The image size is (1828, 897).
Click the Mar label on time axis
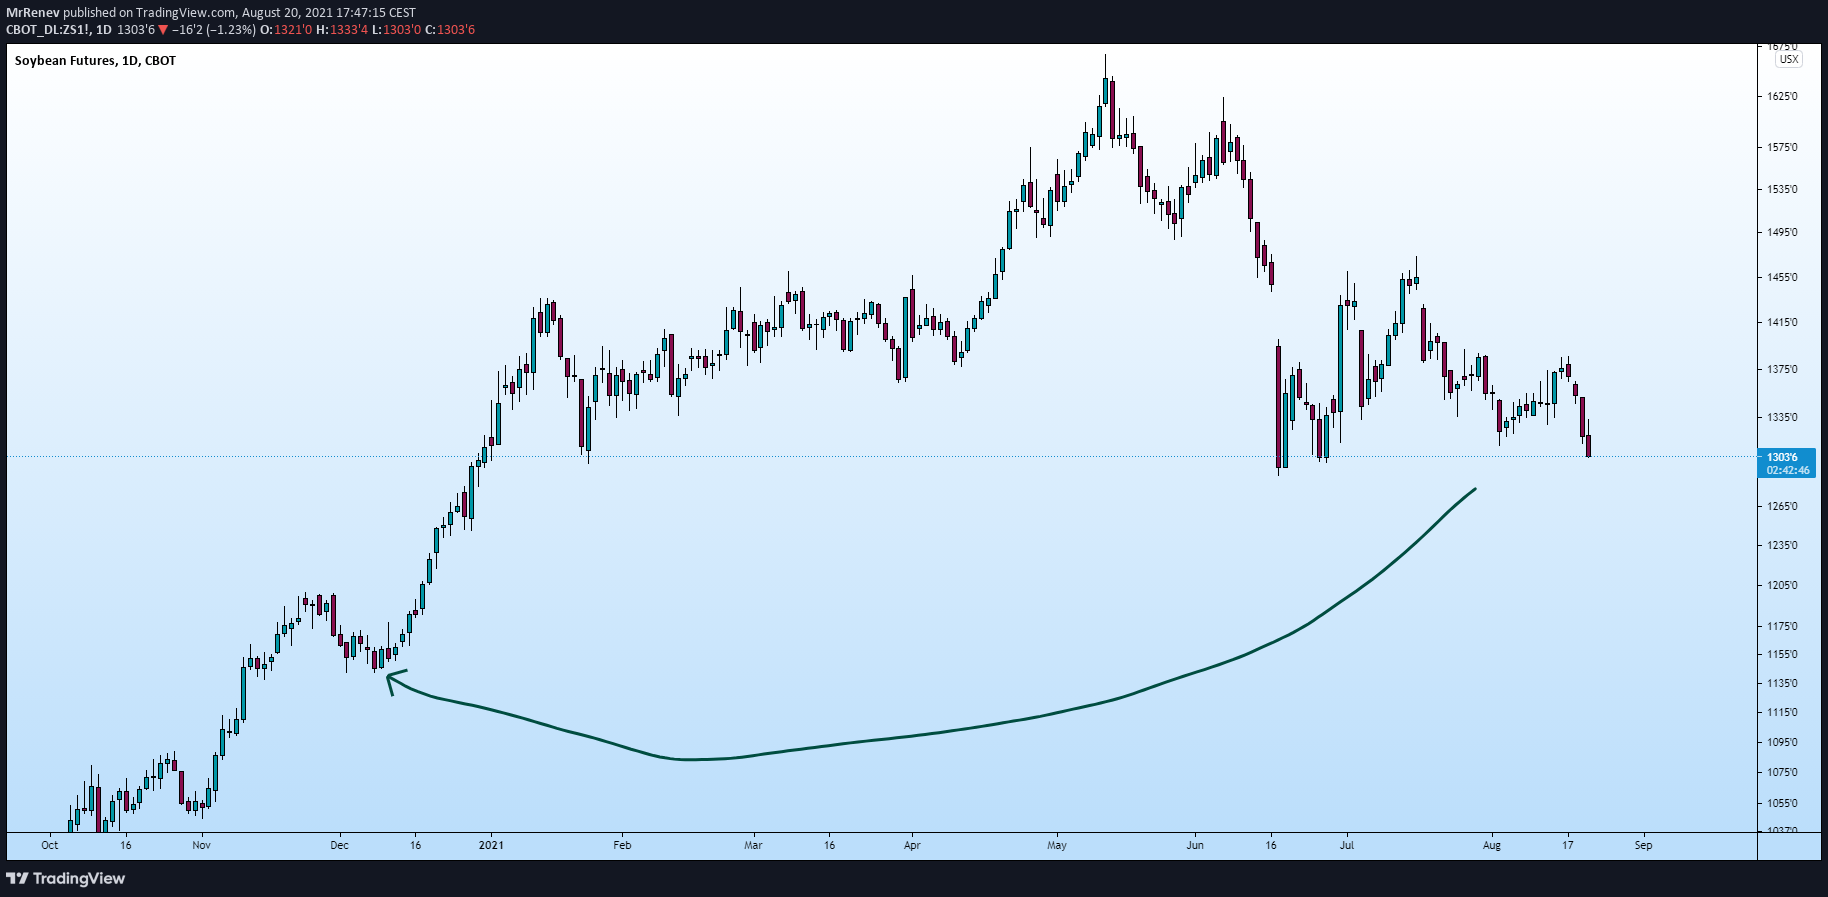(753, 846)
